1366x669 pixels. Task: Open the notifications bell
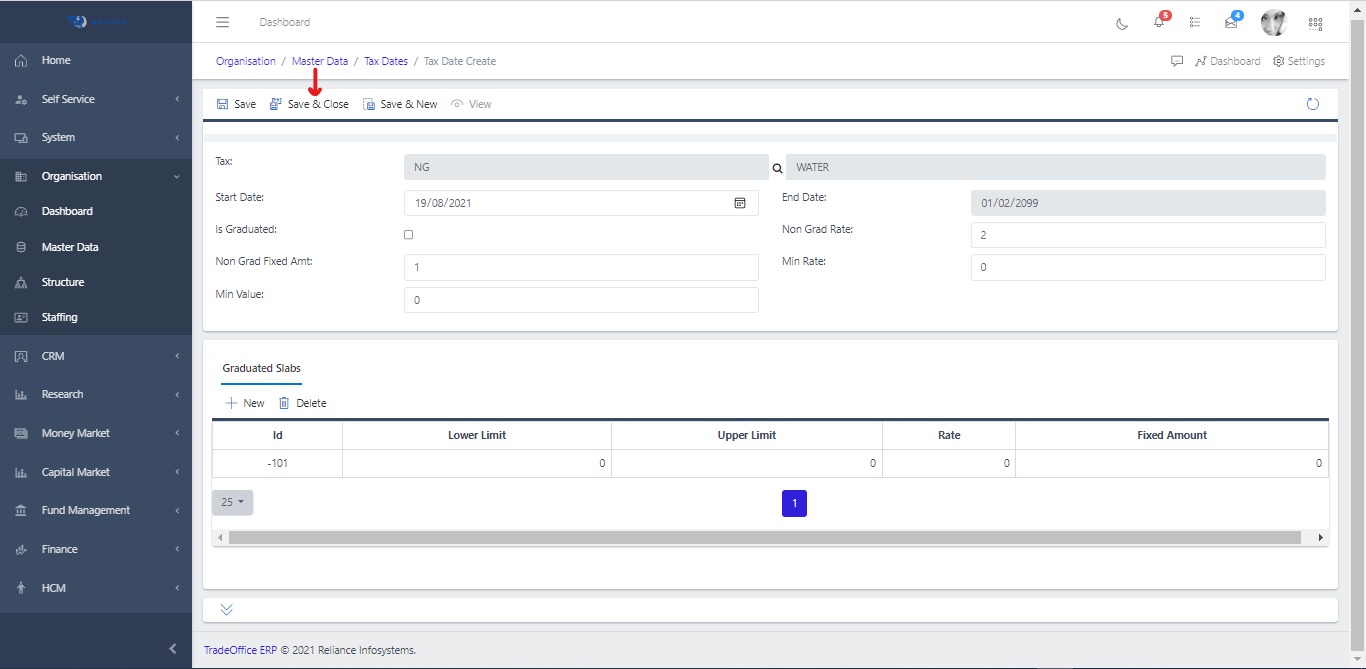pyautogui.click(x=1159, y=22)
